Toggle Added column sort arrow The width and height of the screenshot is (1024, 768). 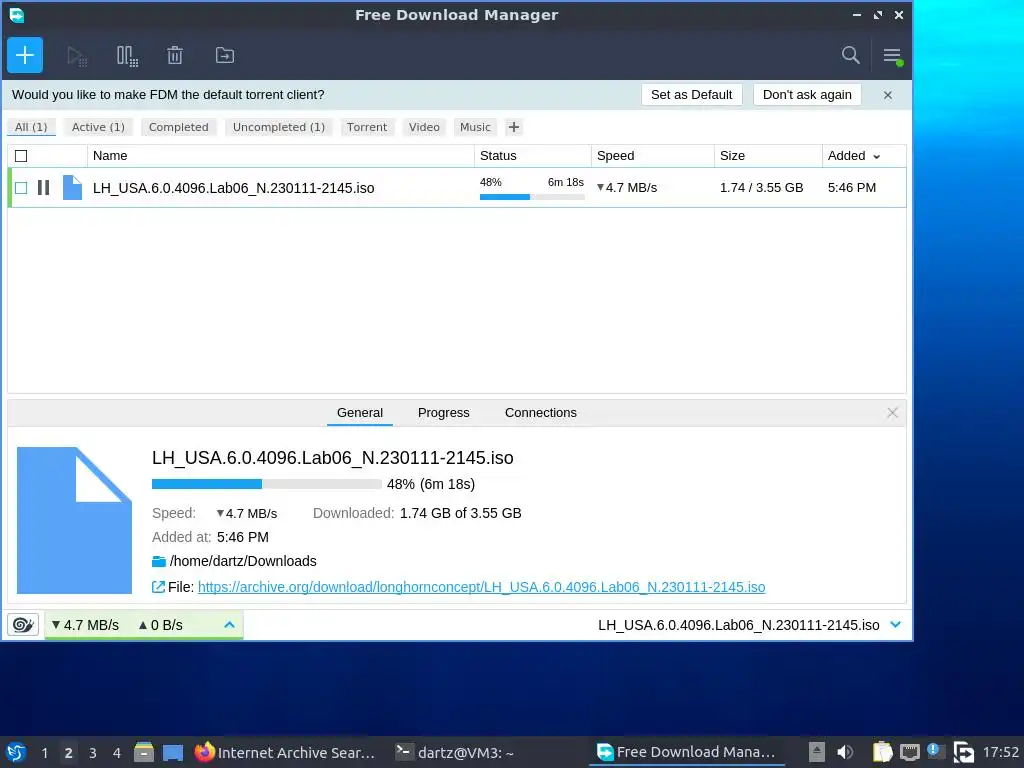[876, 157]
